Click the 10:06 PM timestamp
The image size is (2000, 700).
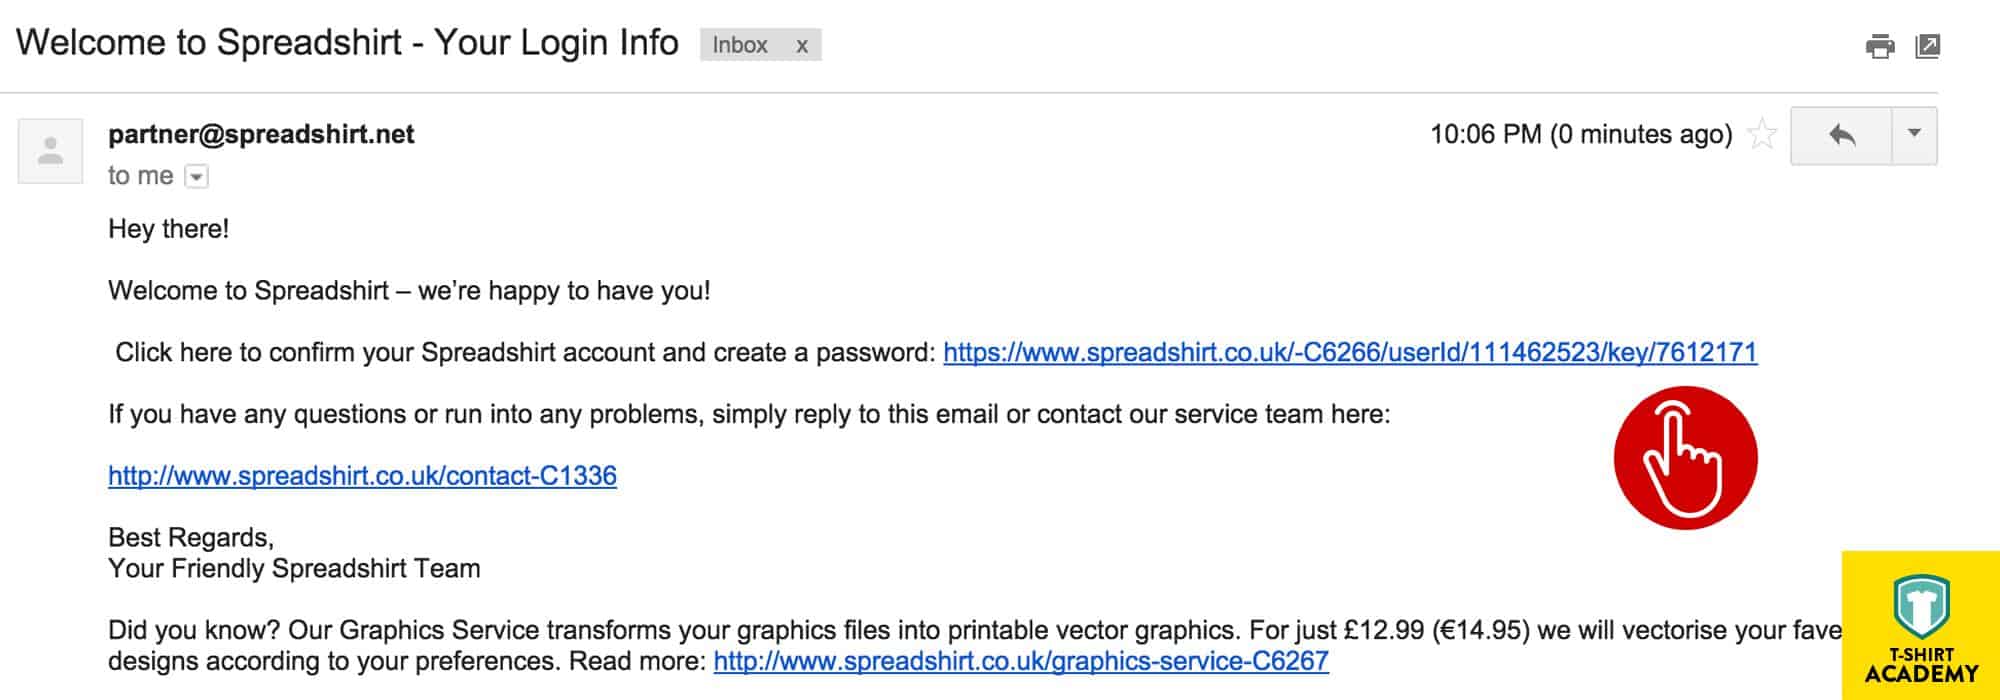pos(1581,134)
